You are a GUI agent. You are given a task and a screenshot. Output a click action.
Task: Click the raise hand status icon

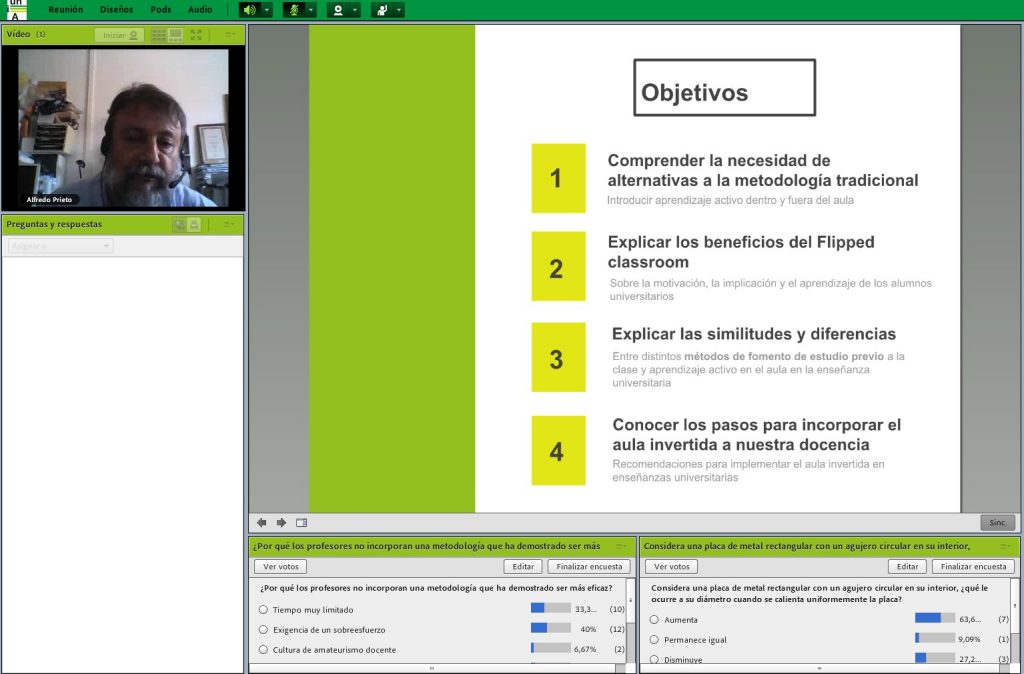(382, 10)
